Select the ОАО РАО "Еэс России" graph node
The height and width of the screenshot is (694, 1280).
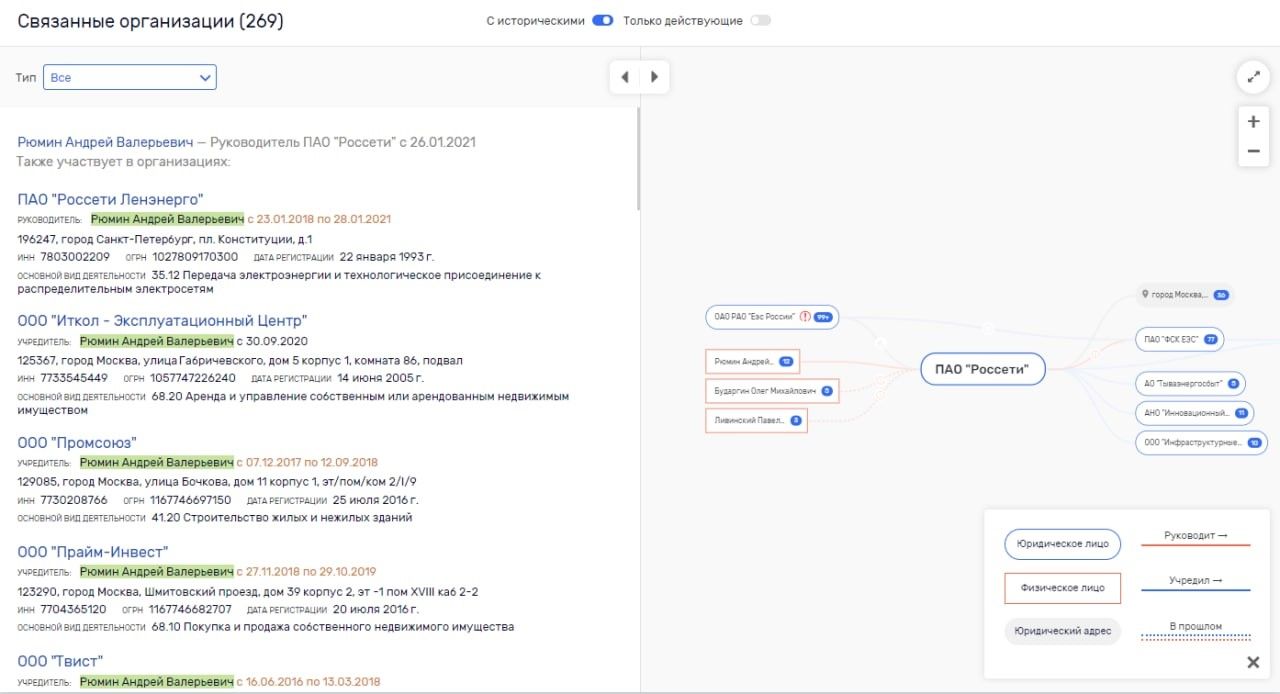coord(771,317)
